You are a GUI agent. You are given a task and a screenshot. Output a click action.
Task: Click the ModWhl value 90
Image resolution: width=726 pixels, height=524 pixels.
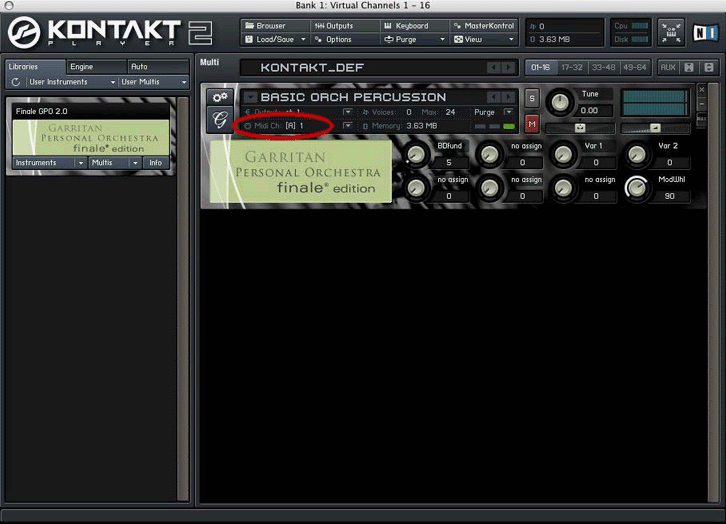[x=670, y=196]
